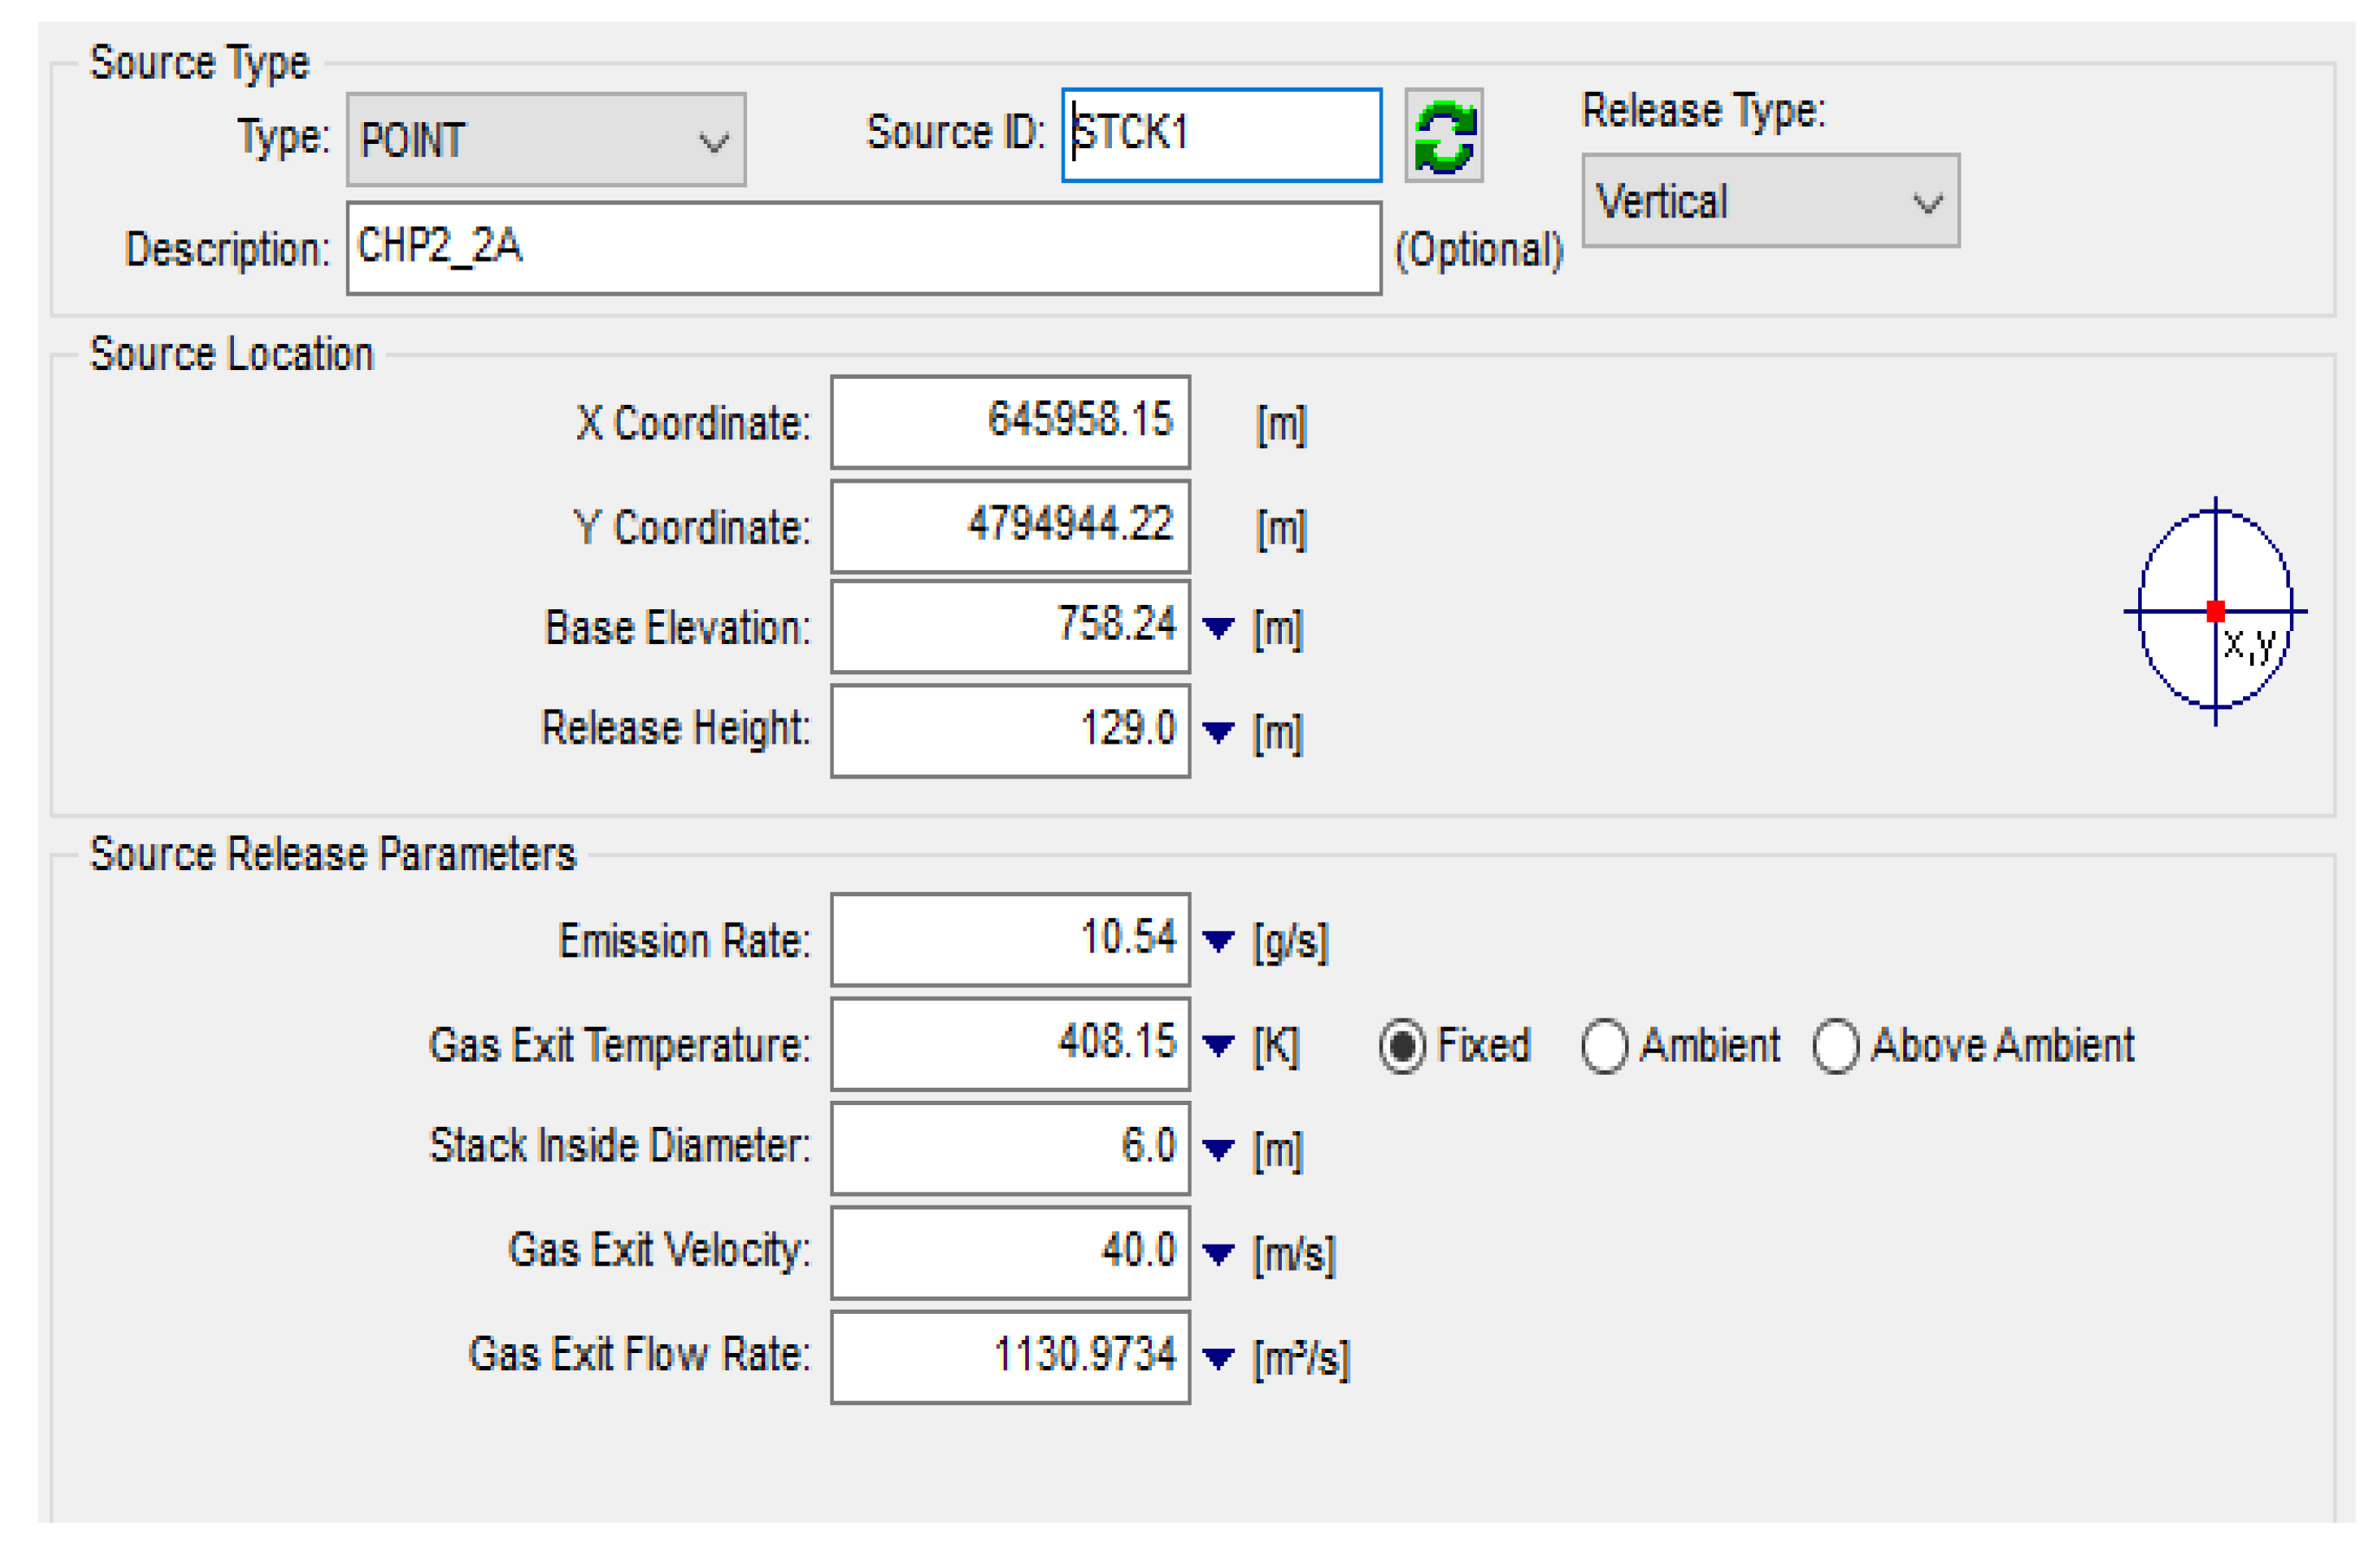Image resolution: width=2380 pixels, height=1548 pixels.
Task: Focus the X Coordinate input box
Action: click(x=1010, y=422)
